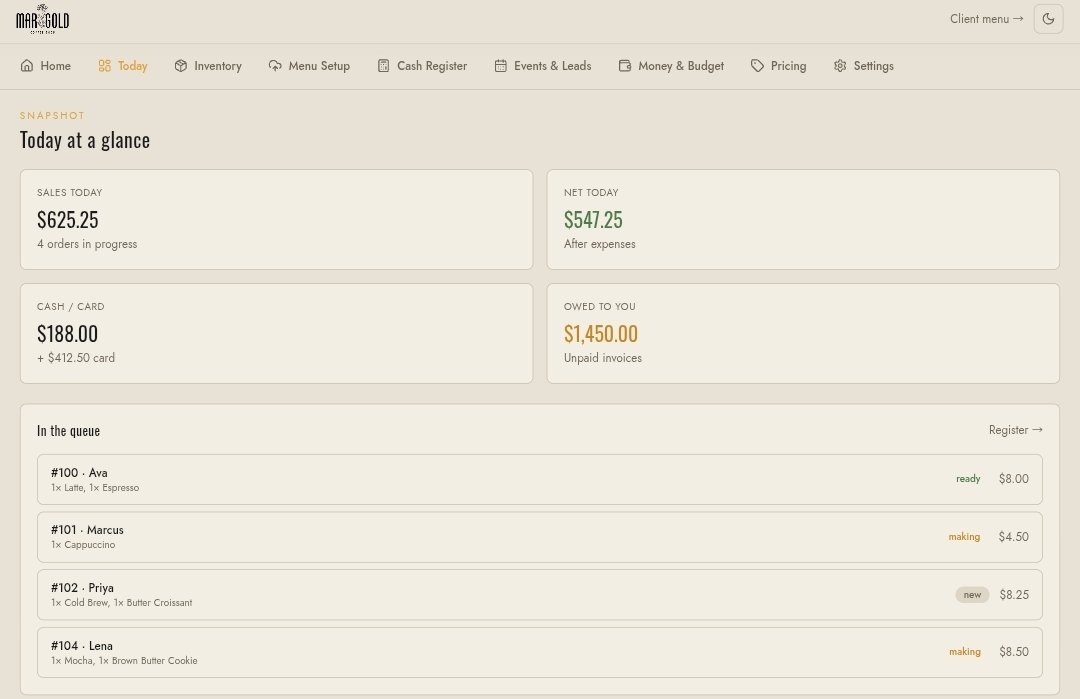Open order #104 · Lena

pyautogui.click(x=539, y=652)
